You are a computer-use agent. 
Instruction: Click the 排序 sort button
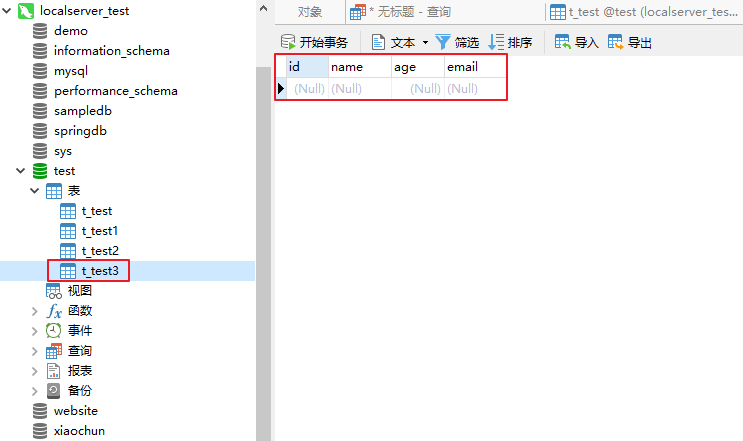[x=510, y=42]
